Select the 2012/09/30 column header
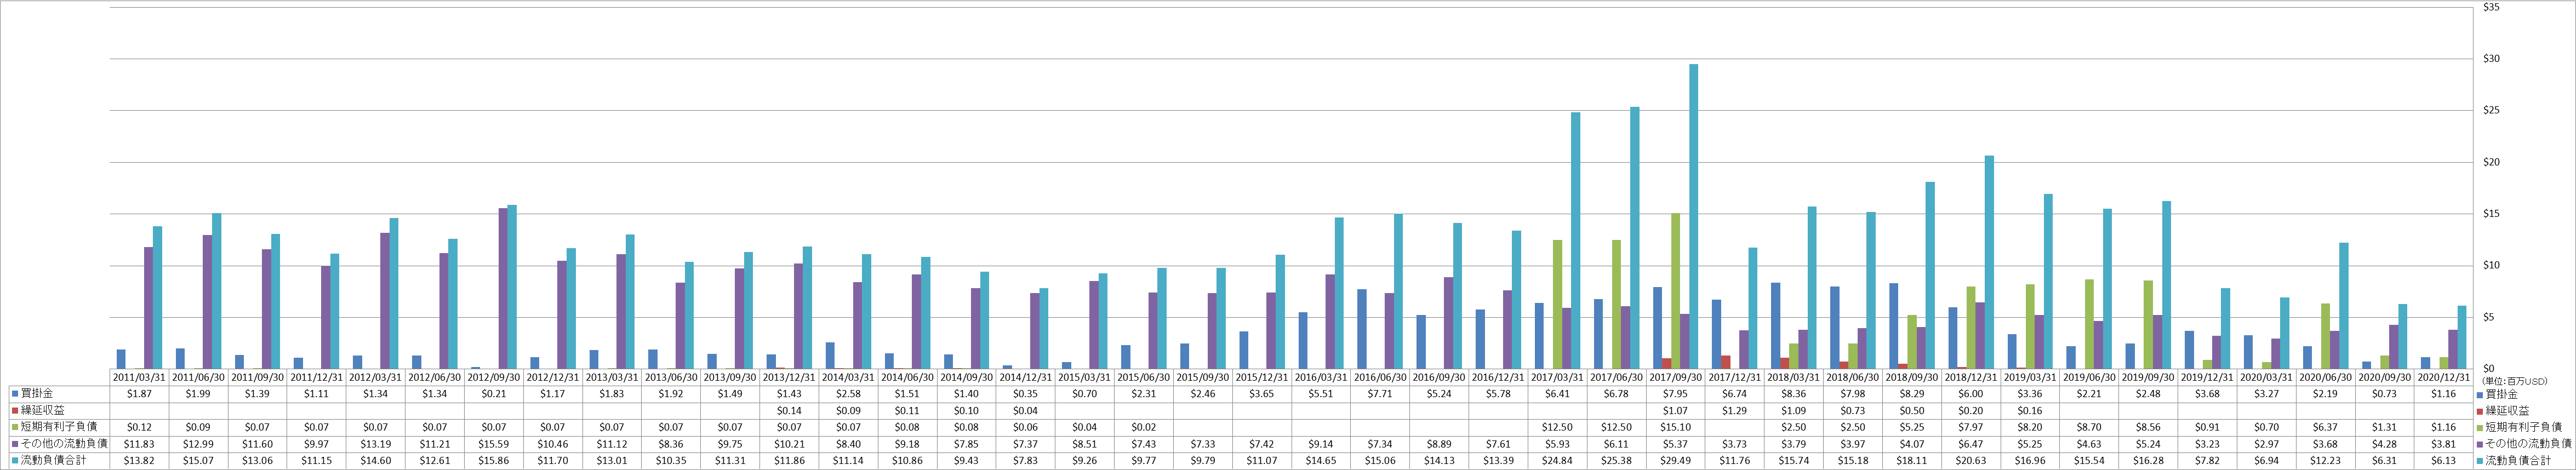The width and height of the screenshot is (2576, 470). coord(494,379)
